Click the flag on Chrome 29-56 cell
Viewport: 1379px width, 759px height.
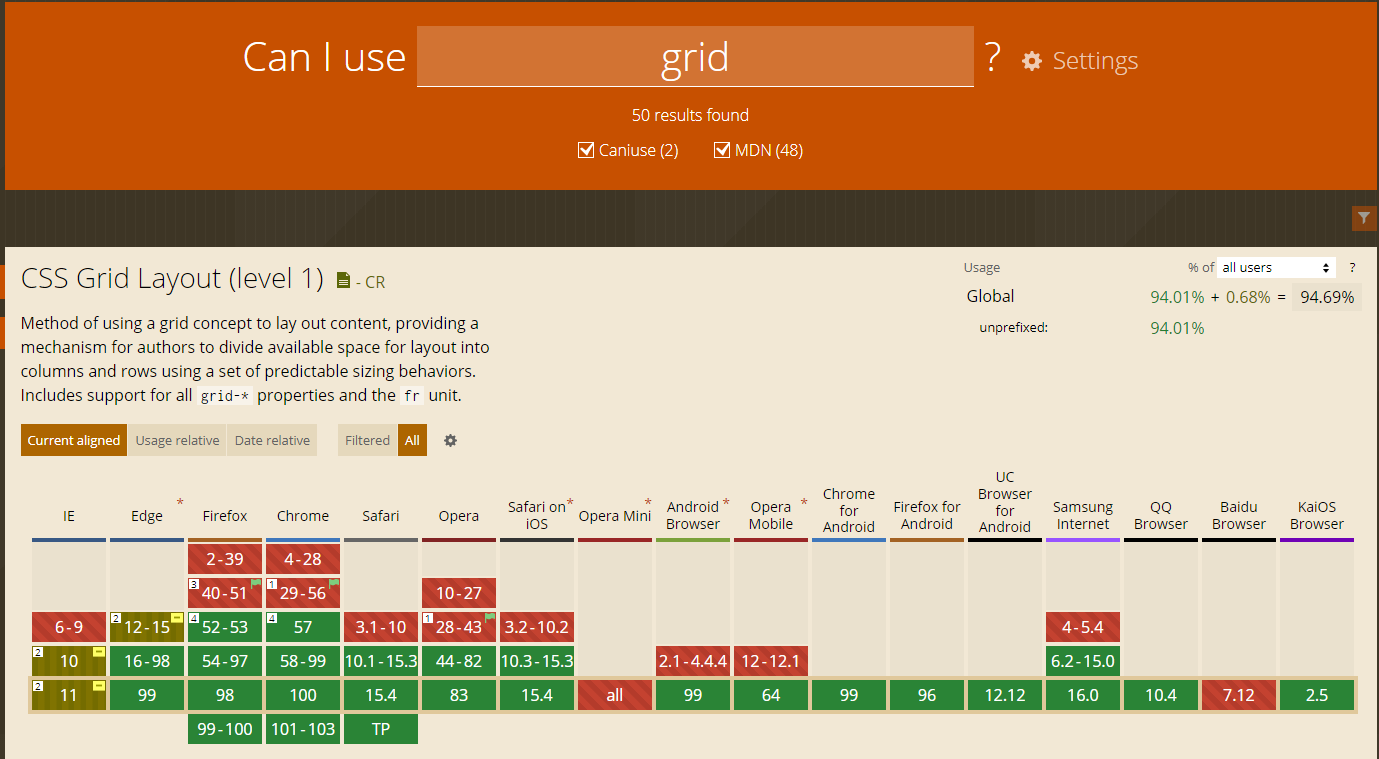pyautogui.click(x=334, y=582)
